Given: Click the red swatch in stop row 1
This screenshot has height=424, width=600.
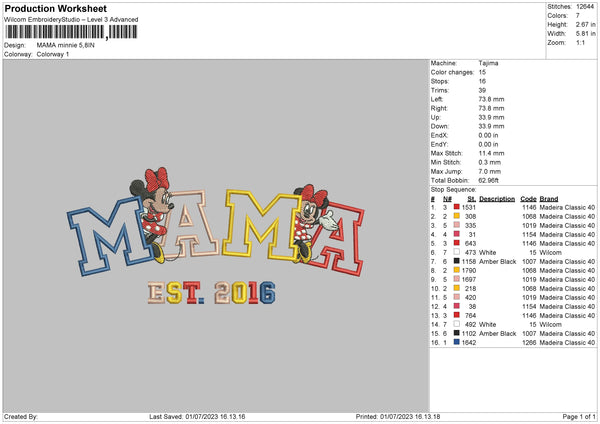Looking at the screenshot, I should tap(457, 207).
